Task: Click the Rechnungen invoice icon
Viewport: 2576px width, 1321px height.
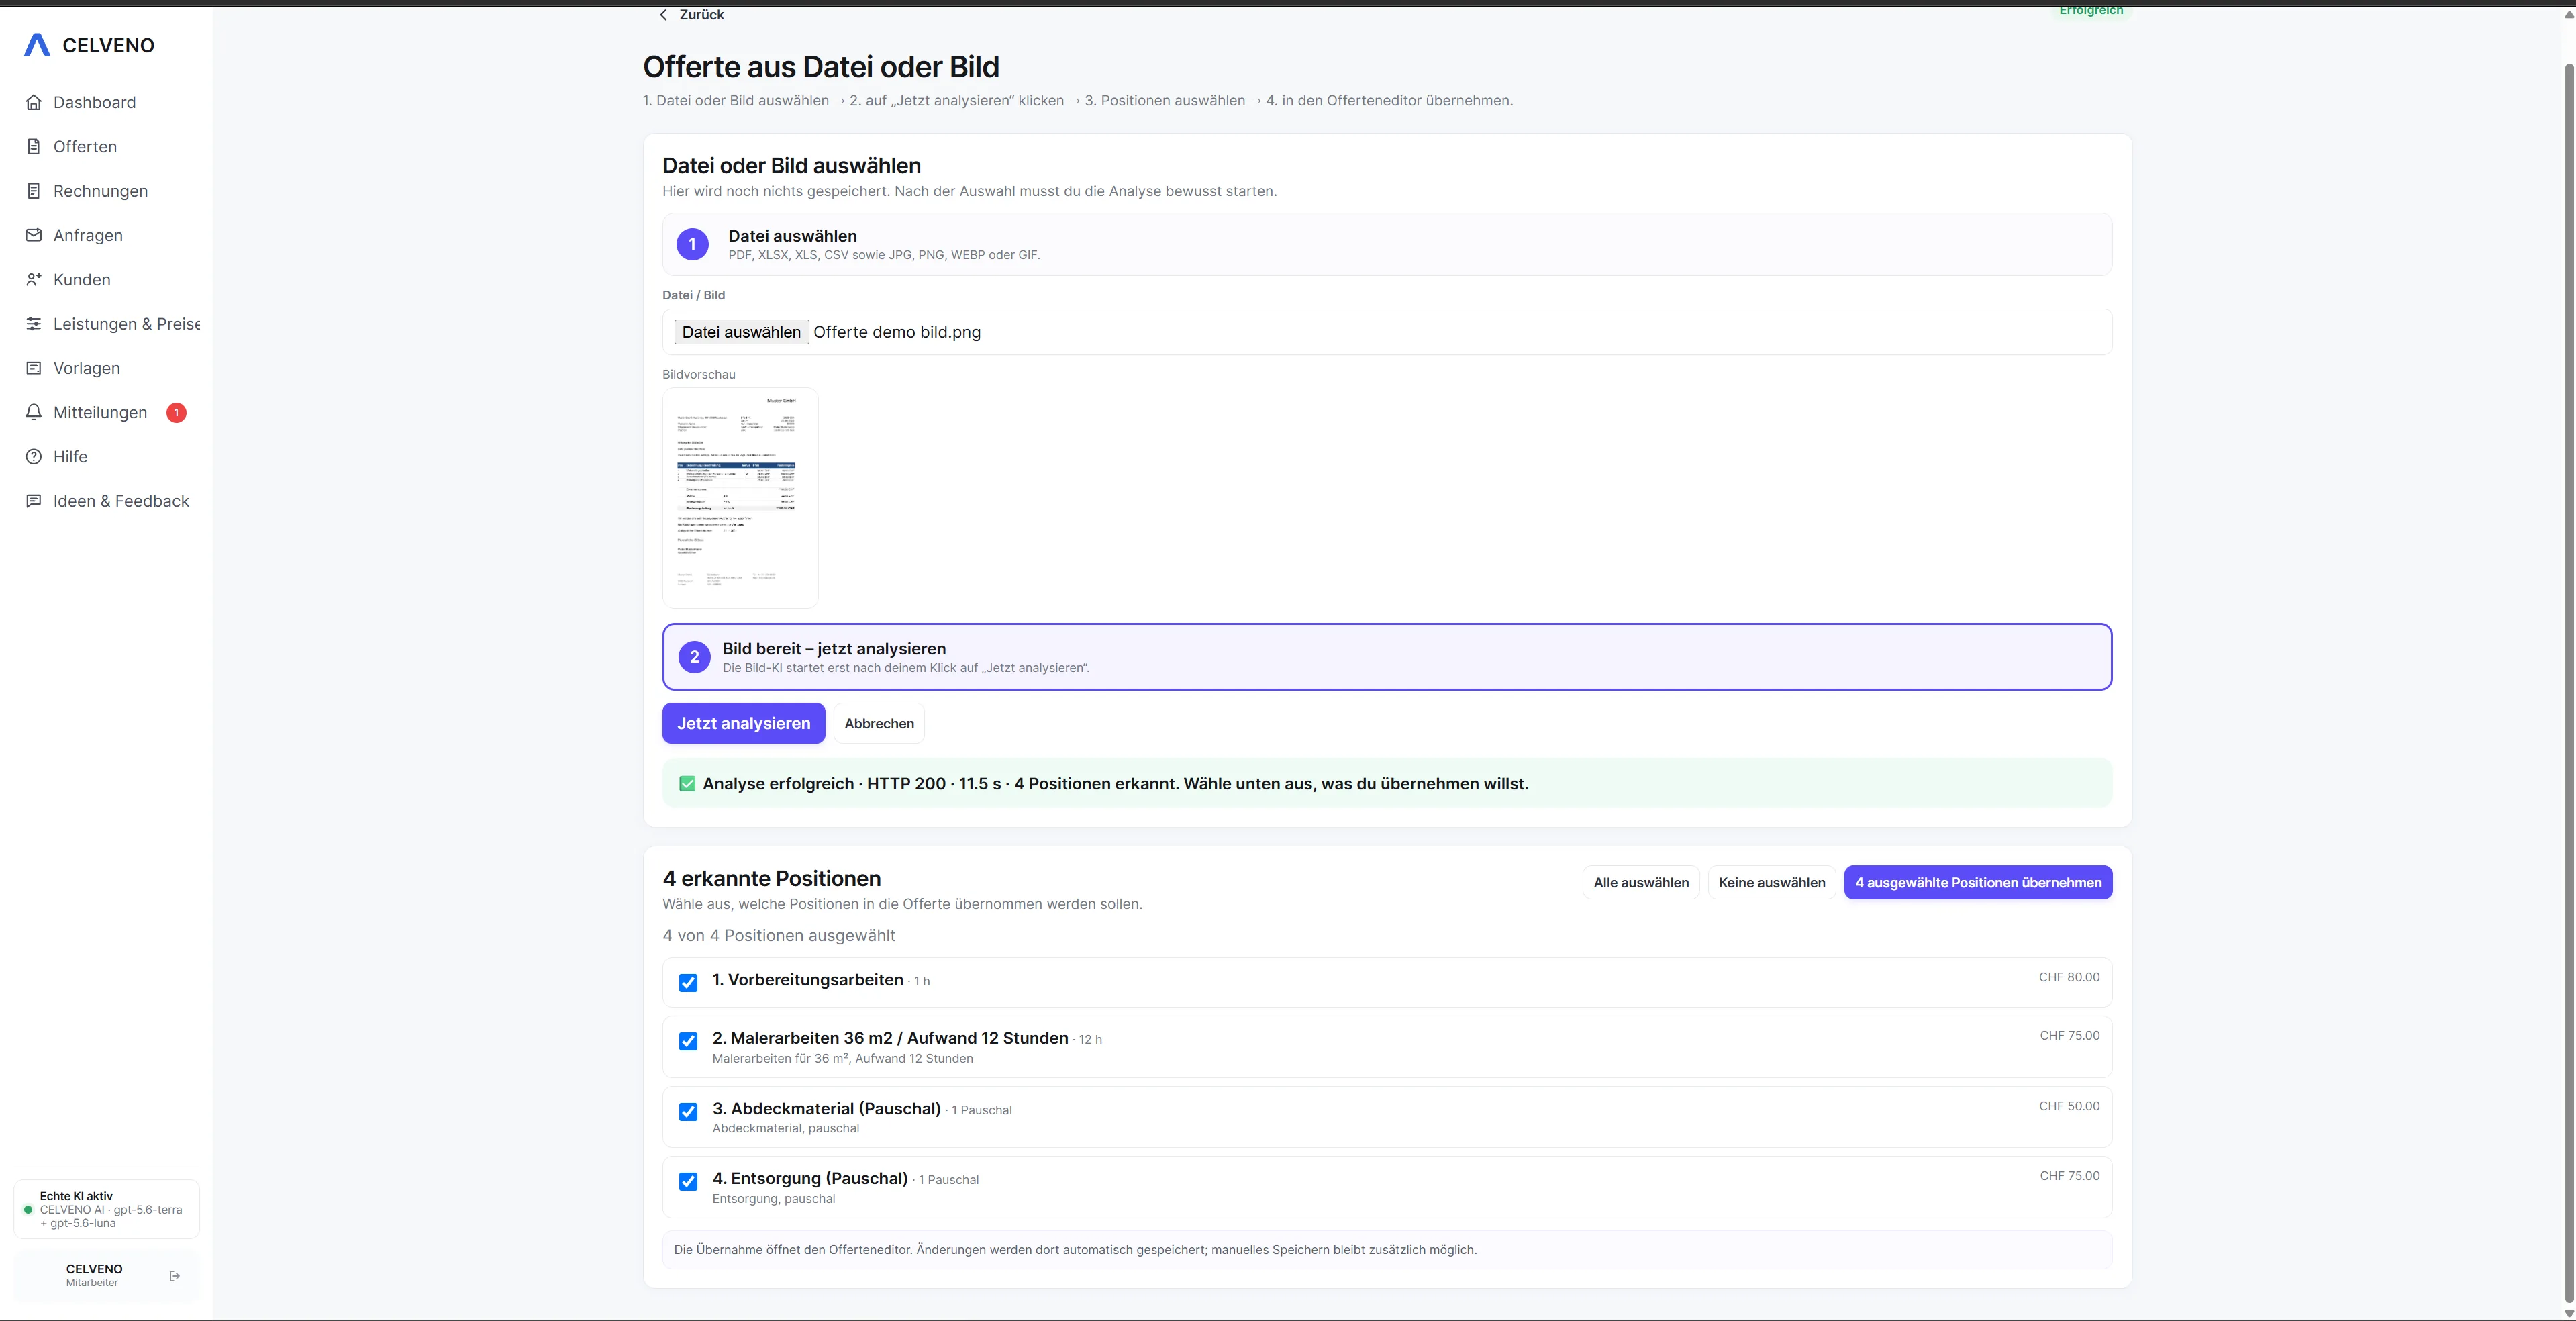Action: pos(34,191)
